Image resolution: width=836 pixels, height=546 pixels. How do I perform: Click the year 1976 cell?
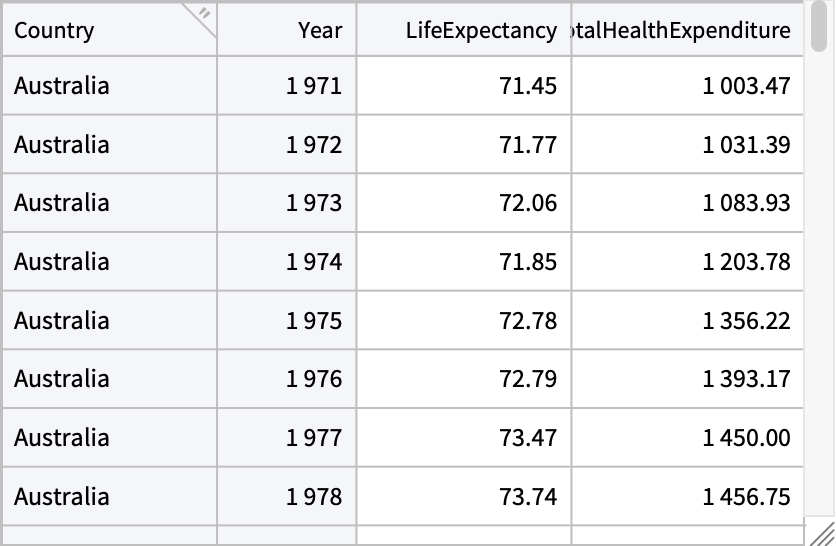click(314, 379)
